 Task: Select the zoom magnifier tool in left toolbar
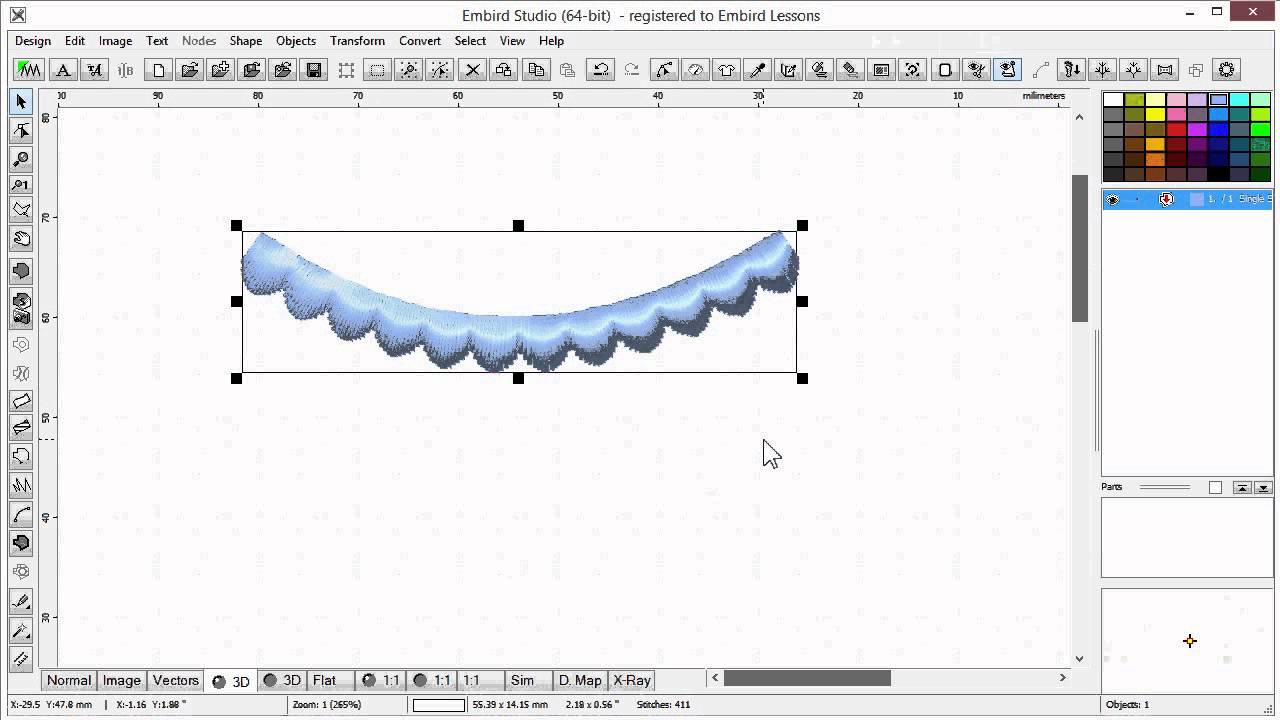click(x=21, y=158)
